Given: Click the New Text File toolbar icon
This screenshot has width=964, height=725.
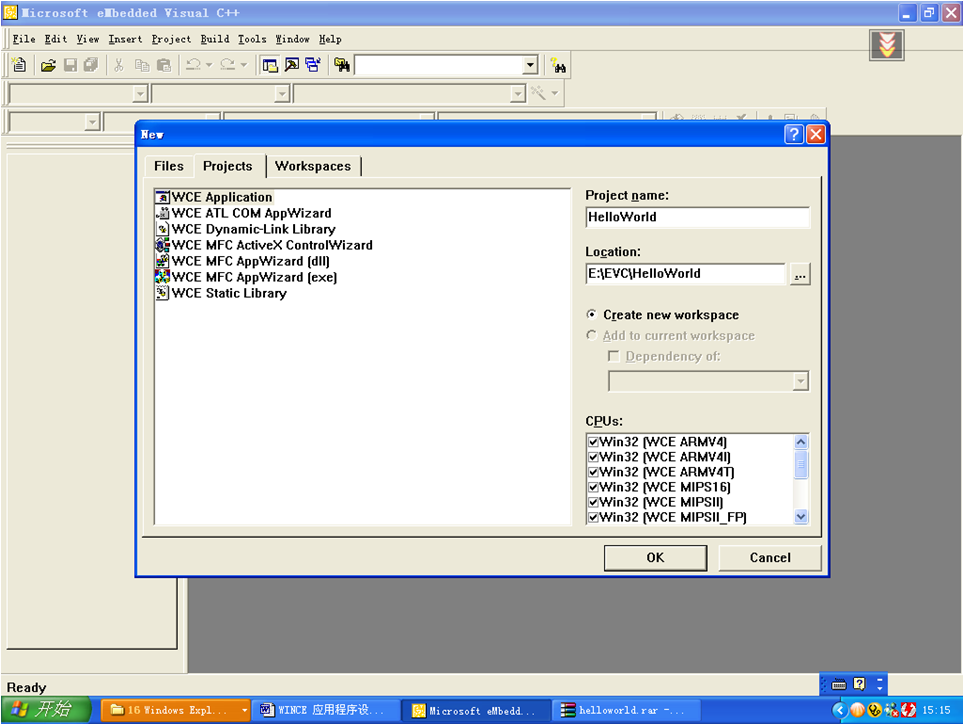Looking at the screenshot, I should (18, 65).
